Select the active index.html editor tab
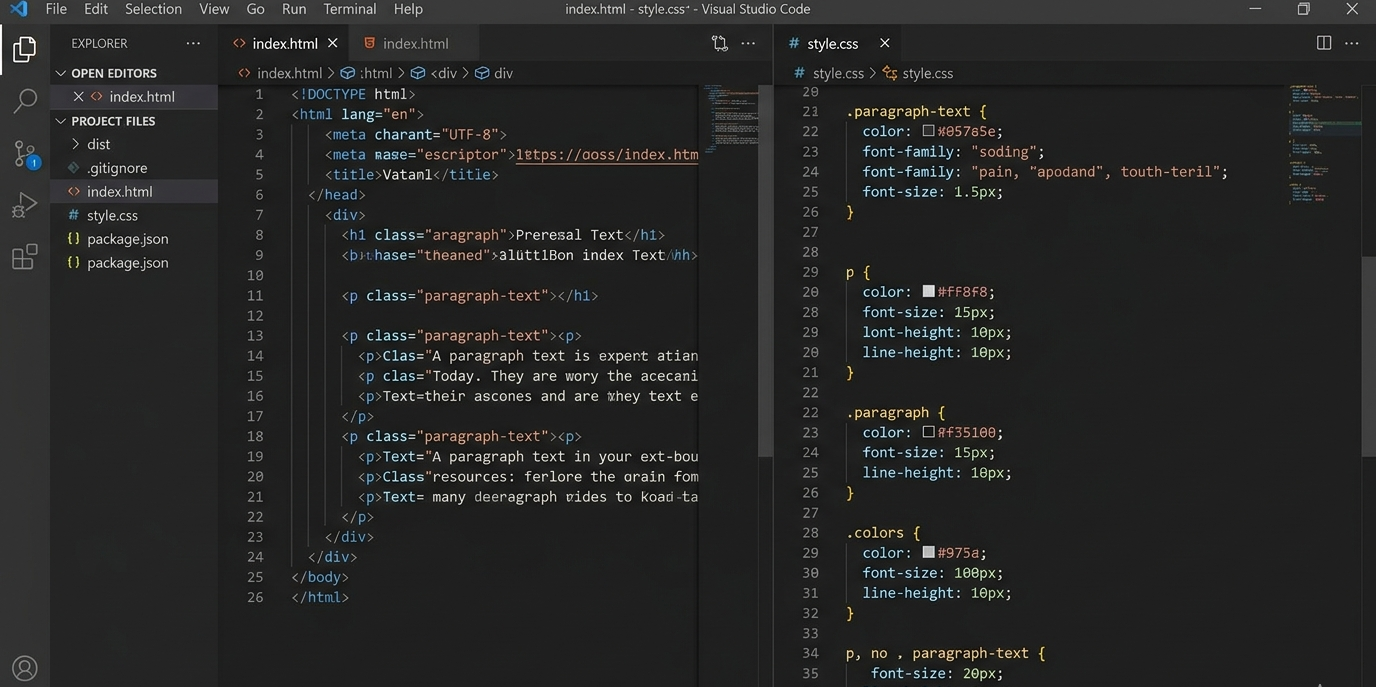 285,43
